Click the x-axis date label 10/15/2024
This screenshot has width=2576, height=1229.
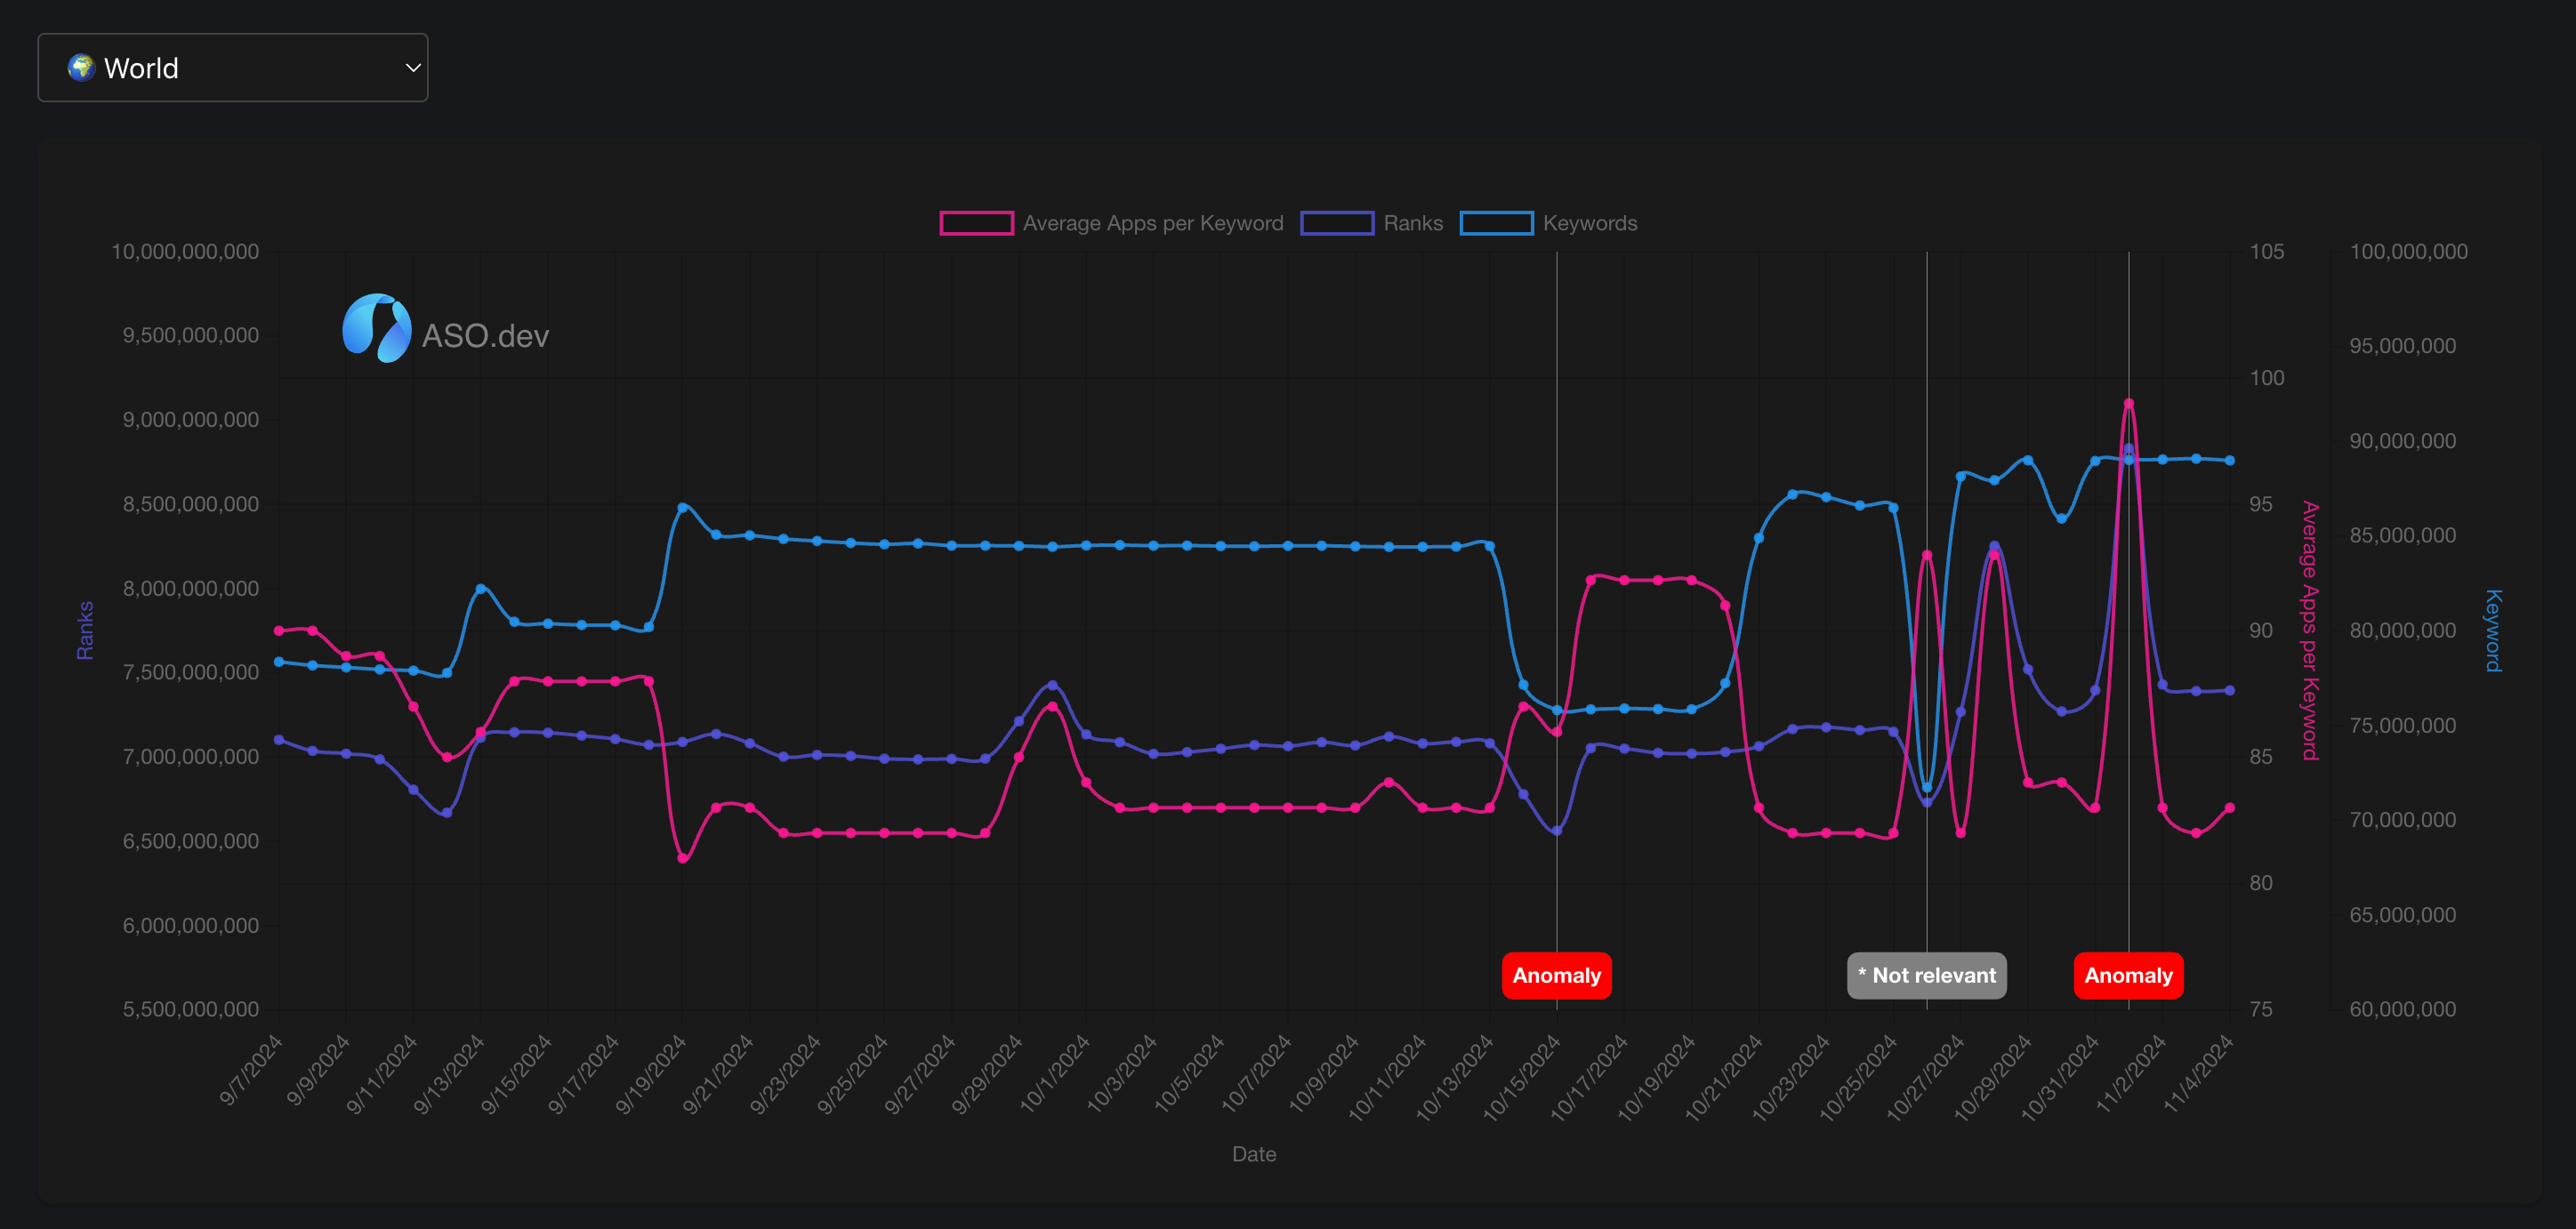[1522, 1078]
